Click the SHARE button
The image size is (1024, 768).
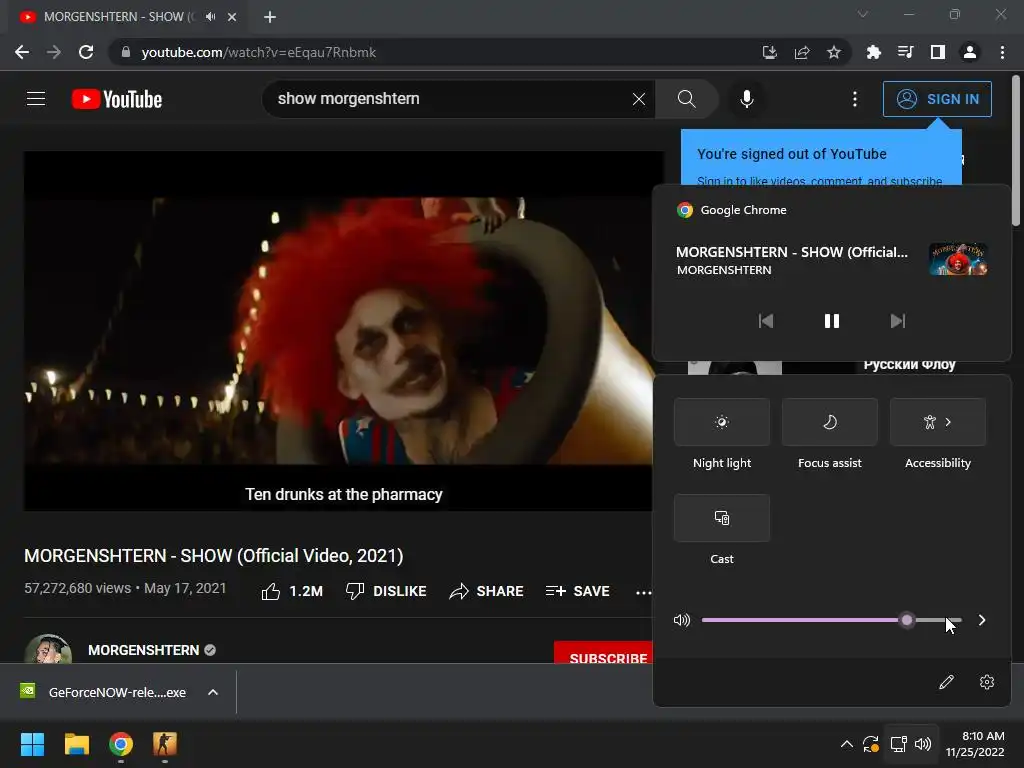click(487, 591)
